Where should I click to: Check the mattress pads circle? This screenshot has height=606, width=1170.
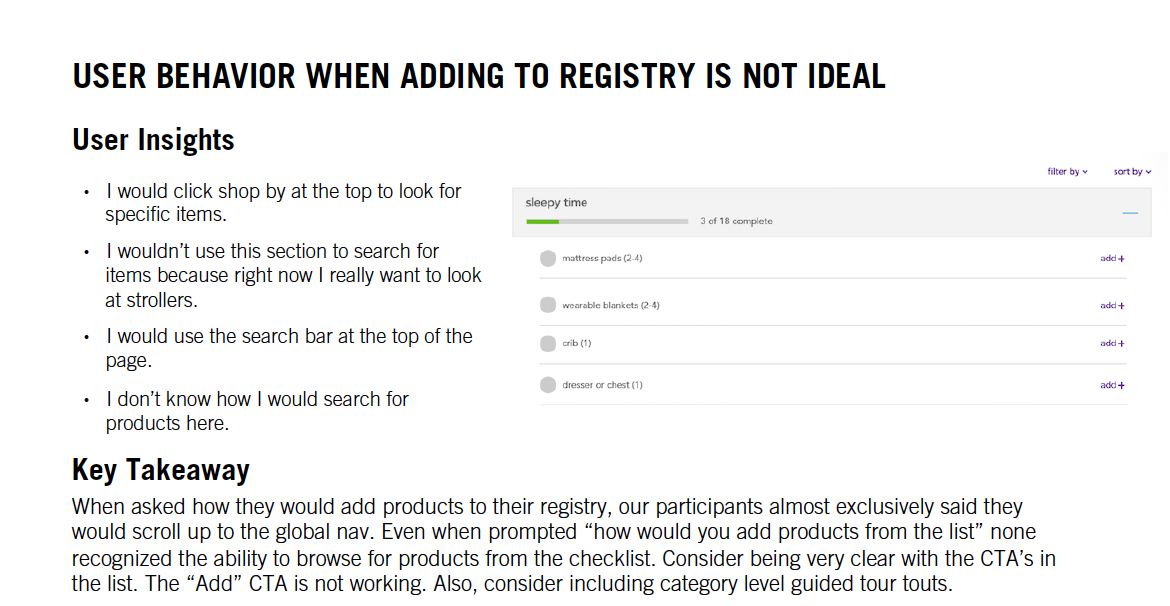click(x=548, y=259)
